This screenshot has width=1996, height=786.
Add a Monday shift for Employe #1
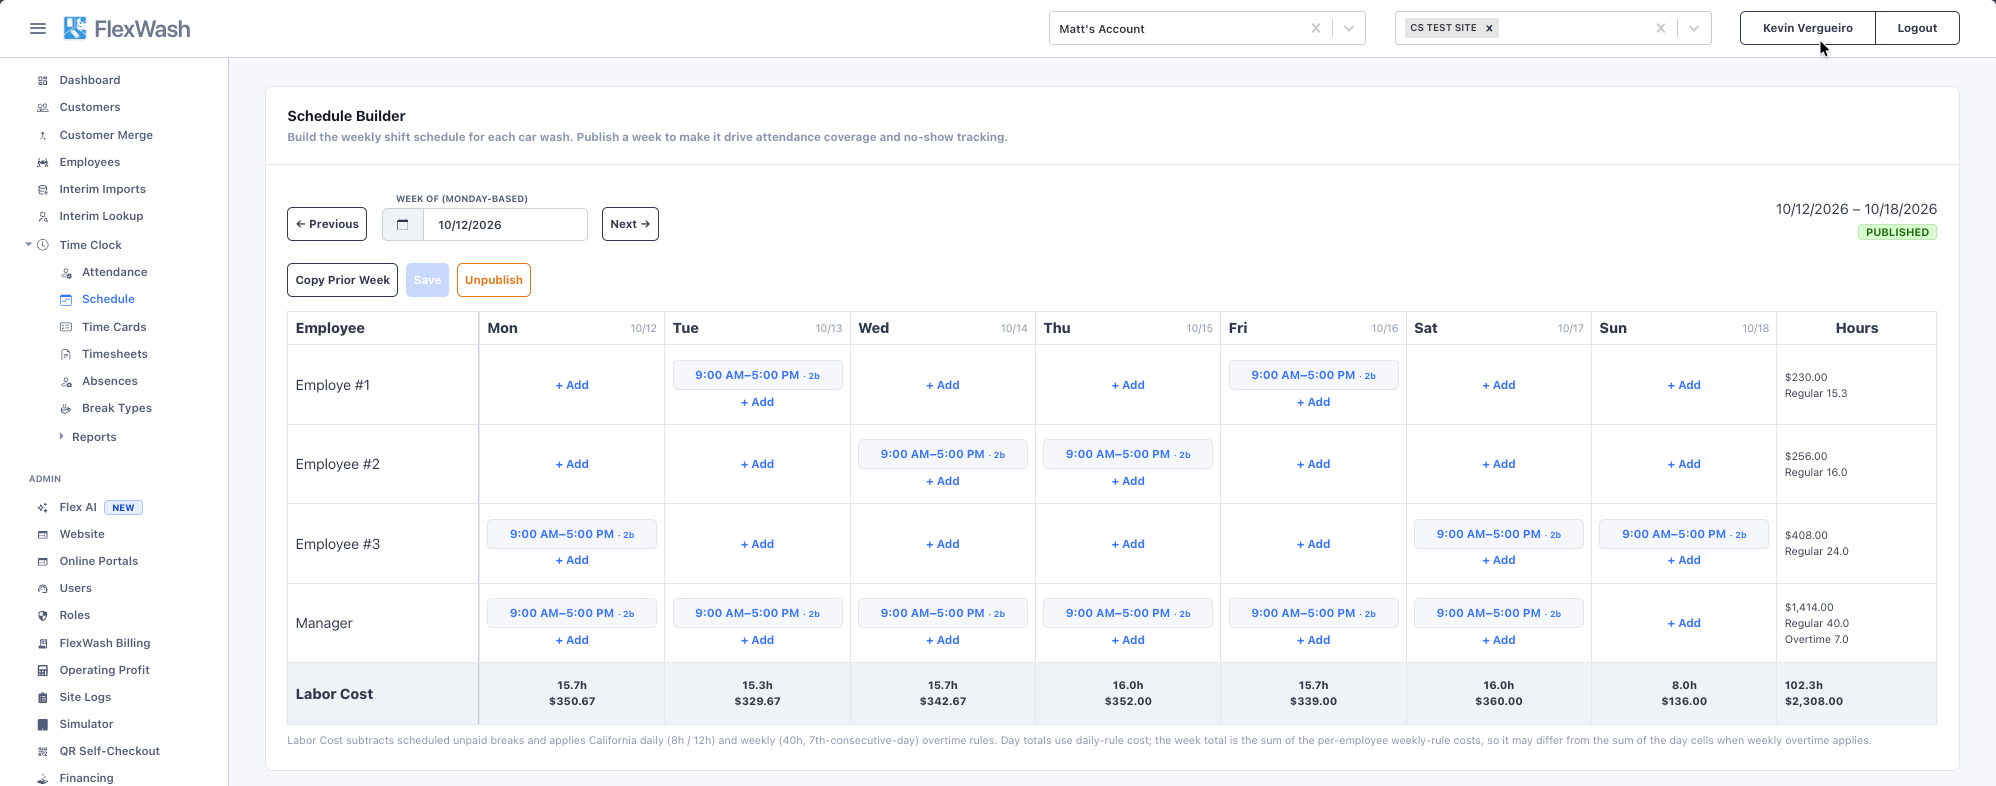coord(572,385)
